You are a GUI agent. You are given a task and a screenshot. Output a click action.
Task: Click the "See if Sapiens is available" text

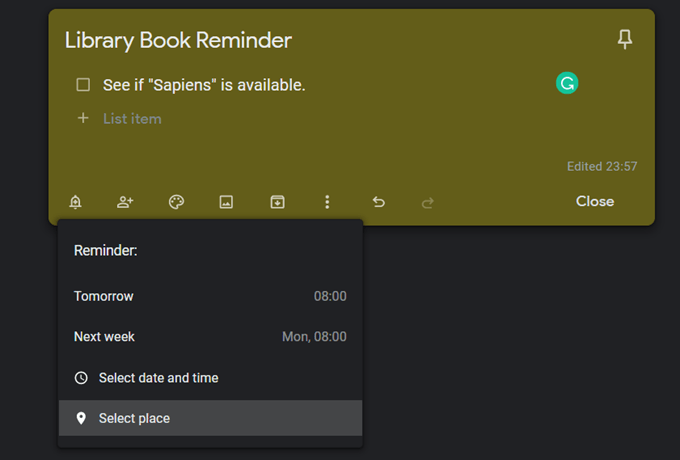click(204, 85)
